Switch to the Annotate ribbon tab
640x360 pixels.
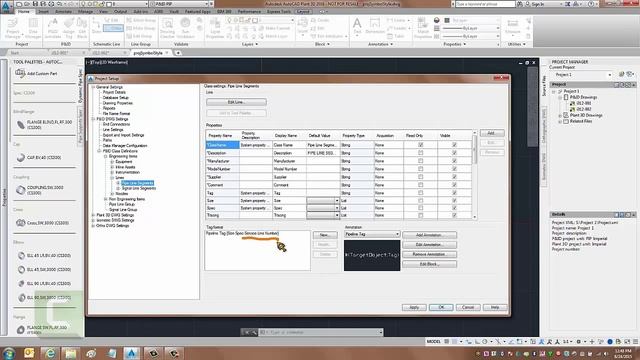[x=63, y=11]
